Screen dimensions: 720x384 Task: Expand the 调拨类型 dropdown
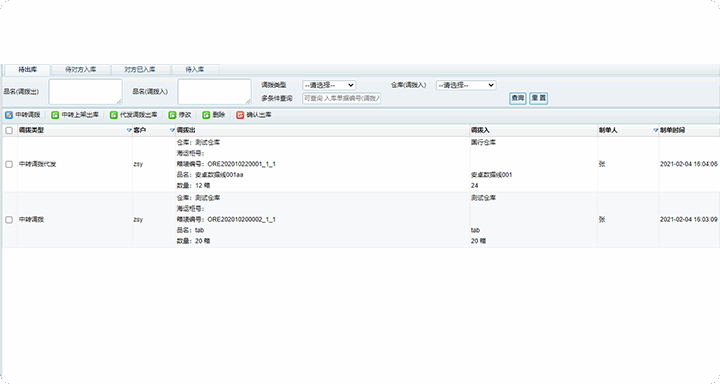[329, 85]
